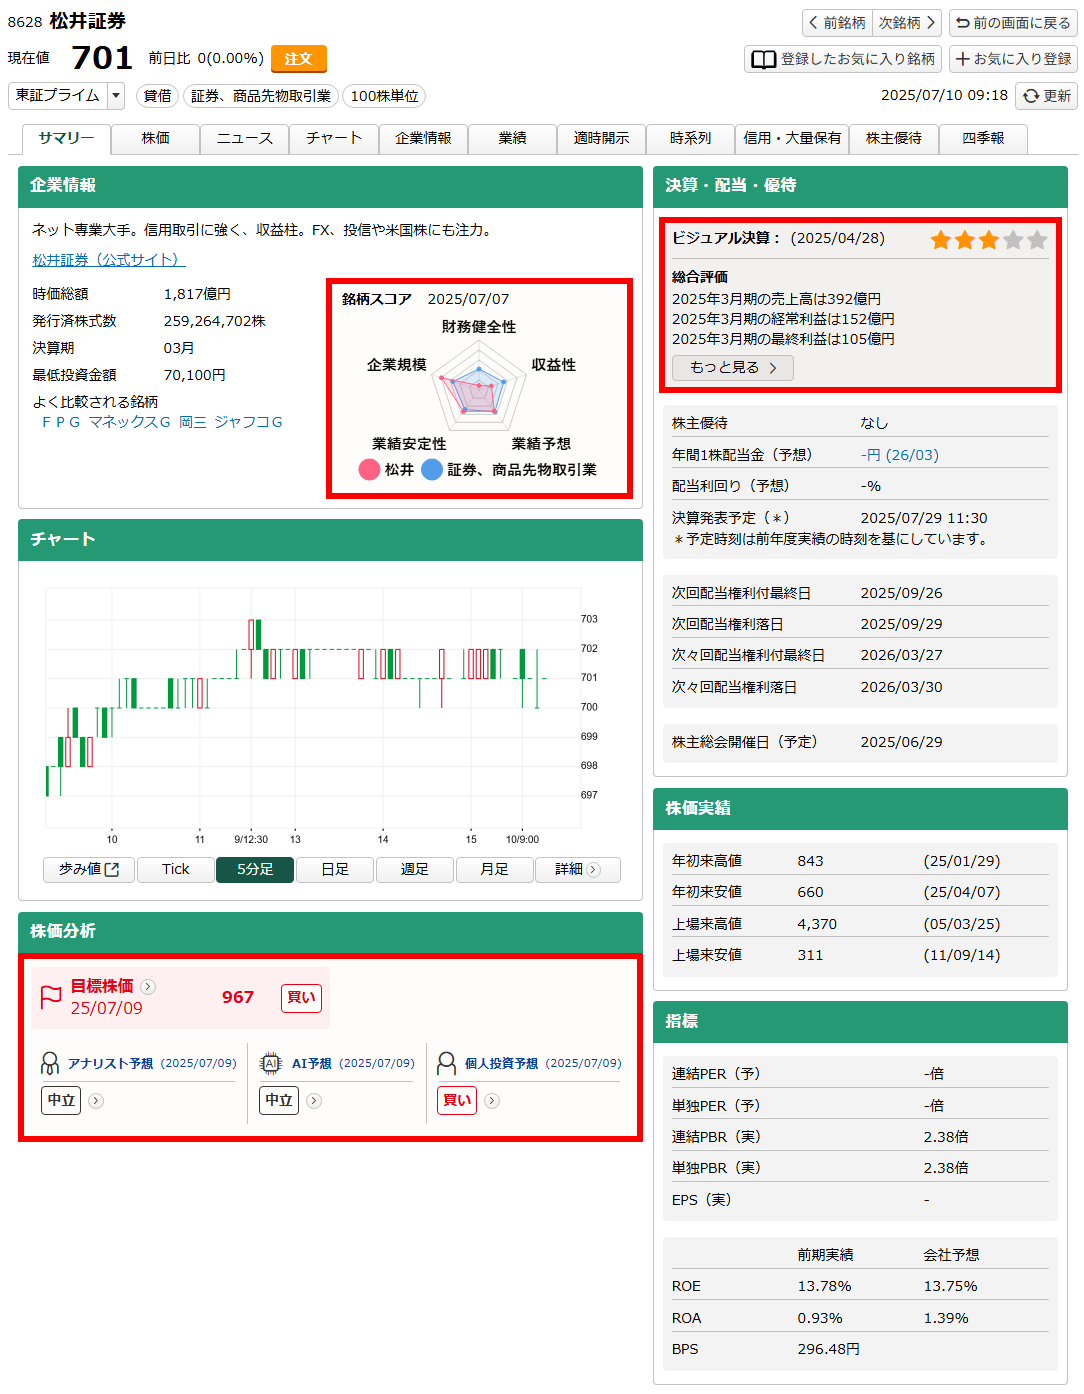Open compared stock ジャフコＧ
Viewport: 1084px width, 1394px height.
pos(248,422)
